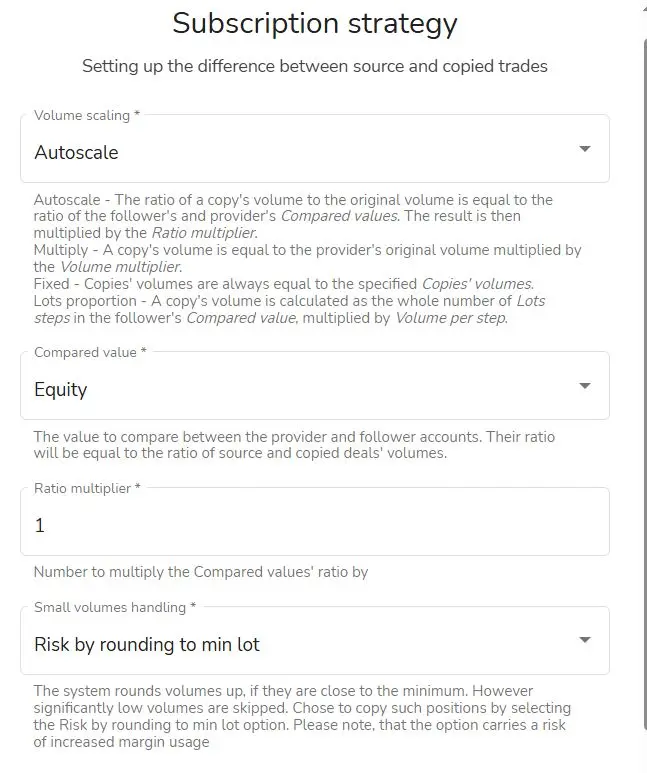Screen dimensions: 647x773
Task: Select the 'Autoscale' value text
Action: tap(76, 153)
